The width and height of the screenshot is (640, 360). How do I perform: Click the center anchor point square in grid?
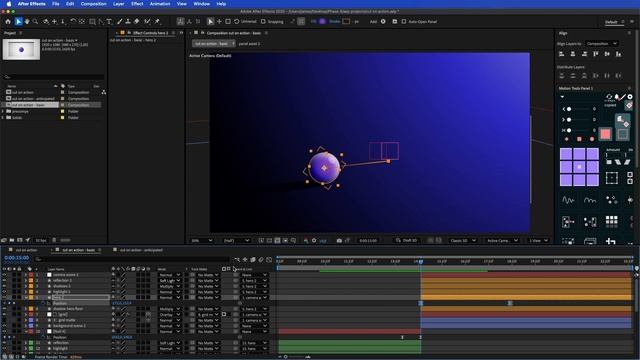tap(579, 167)
